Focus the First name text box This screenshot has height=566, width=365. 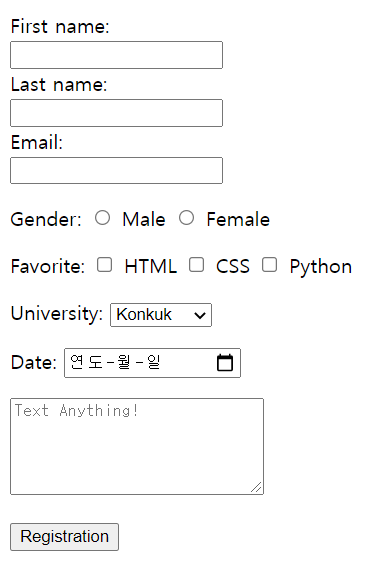pyautogui.click(x=116, y=55)
